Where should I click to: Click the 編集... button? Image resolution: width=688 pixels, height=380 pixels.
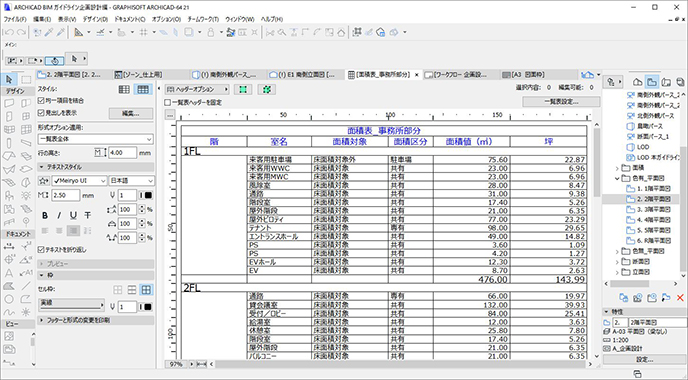131,114
